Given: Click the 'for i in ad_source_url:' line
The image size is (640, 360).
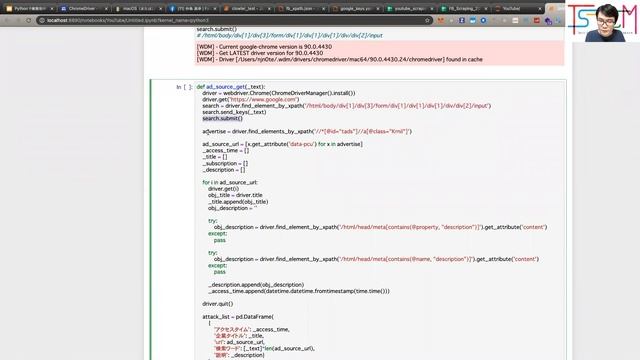Looking at the screenshot, I should [x=230, y=182].
